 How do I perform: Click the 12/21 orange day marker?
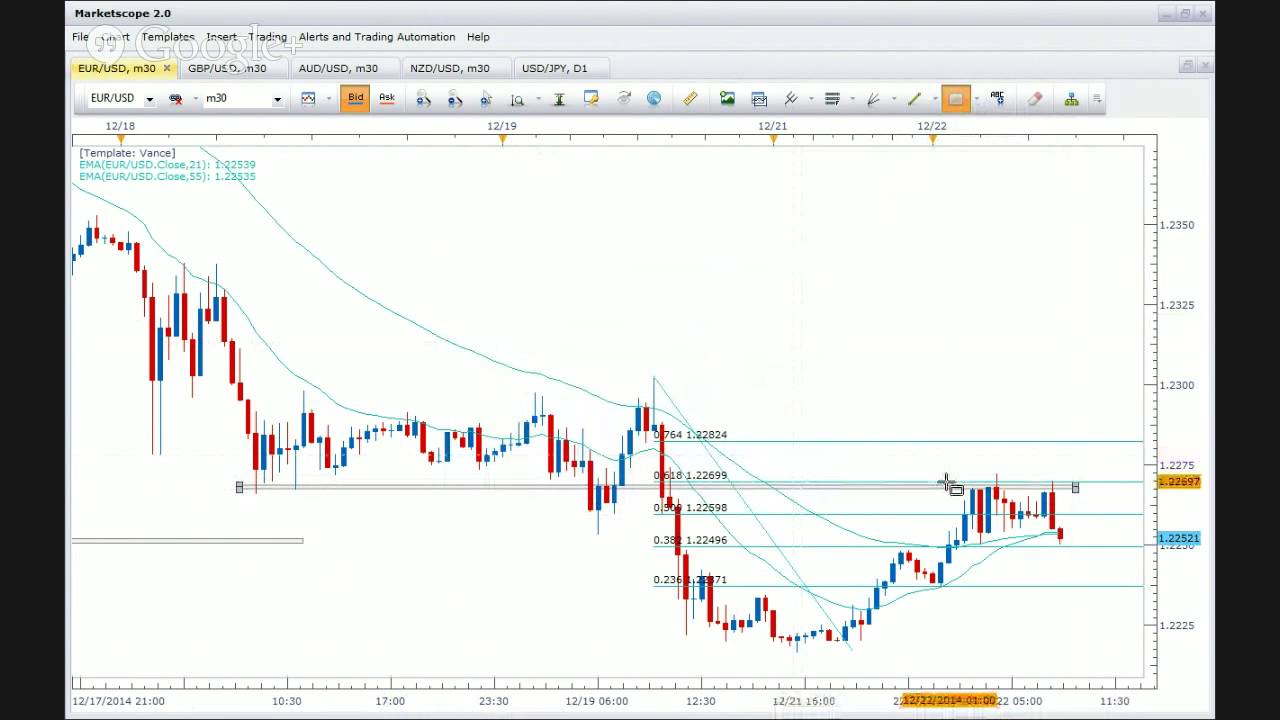coord(773,140)
